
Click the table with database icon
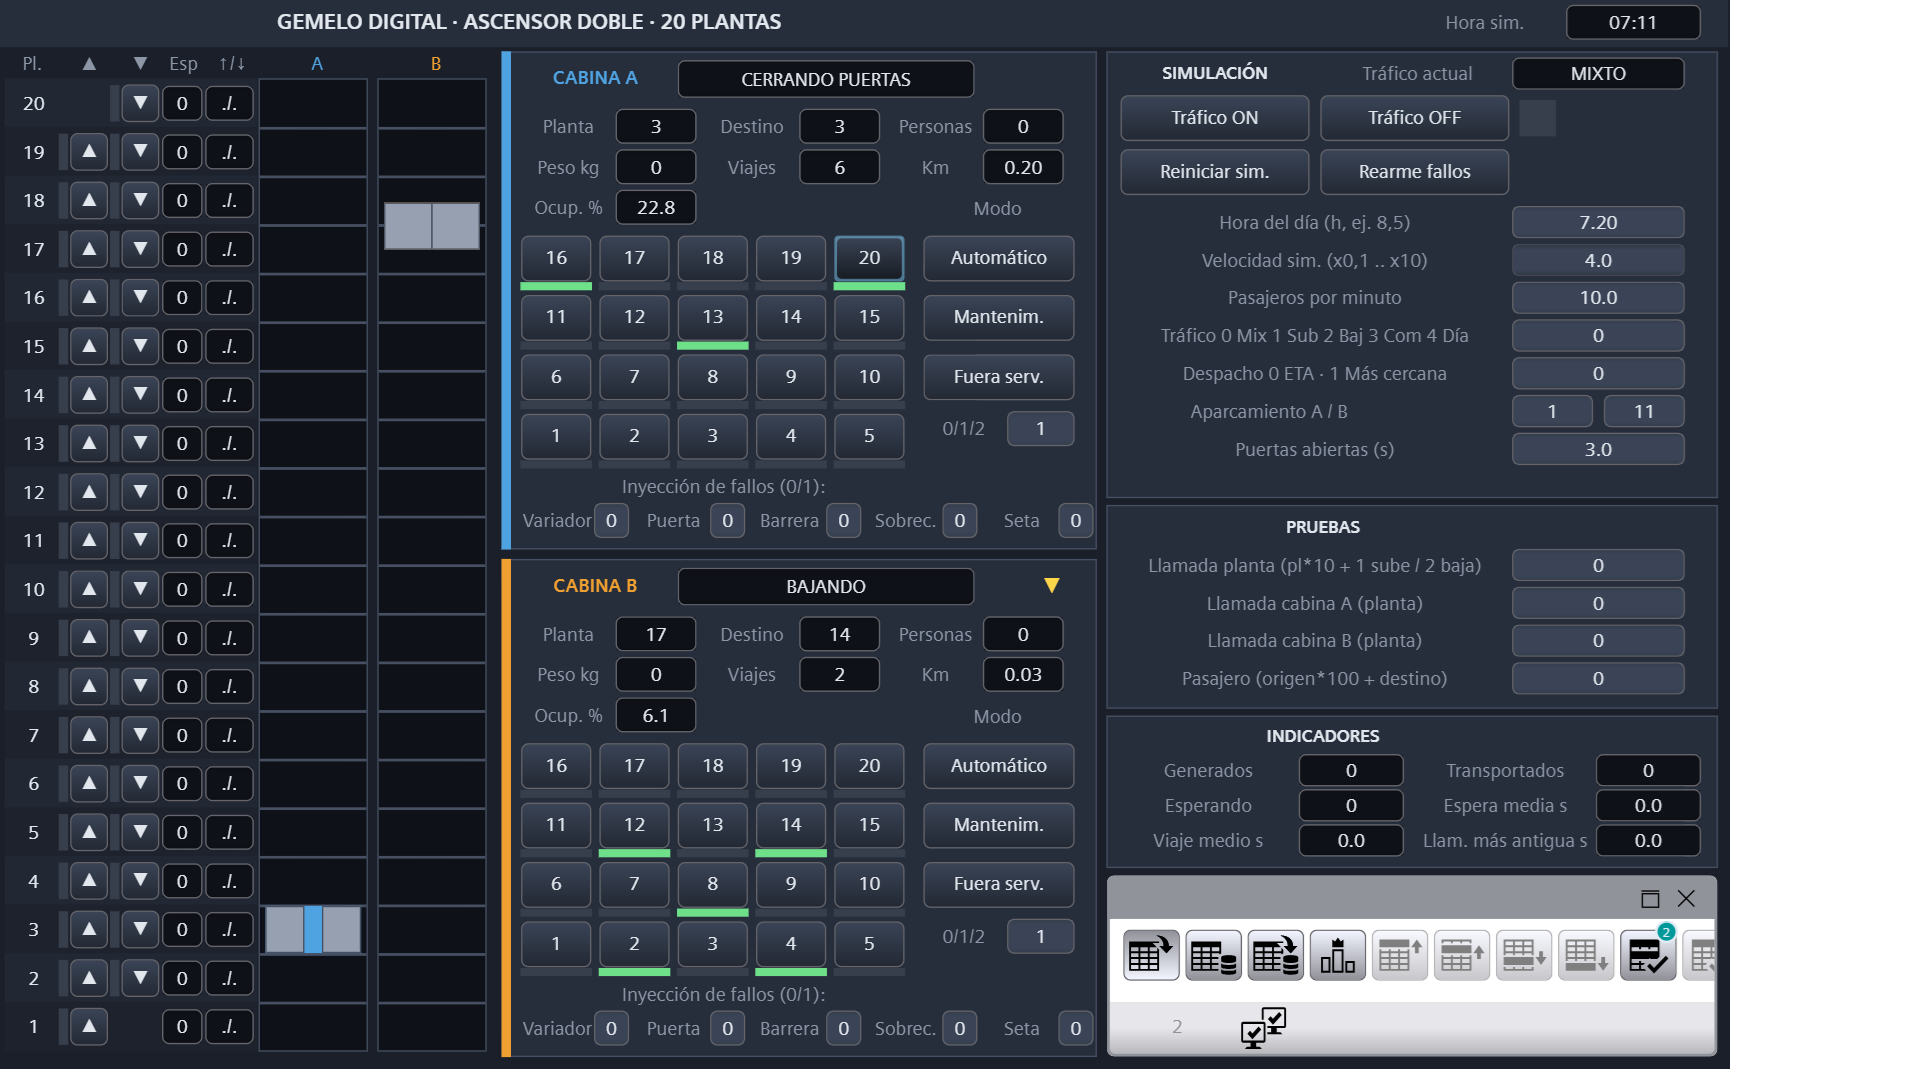(x=1213, y=956)
